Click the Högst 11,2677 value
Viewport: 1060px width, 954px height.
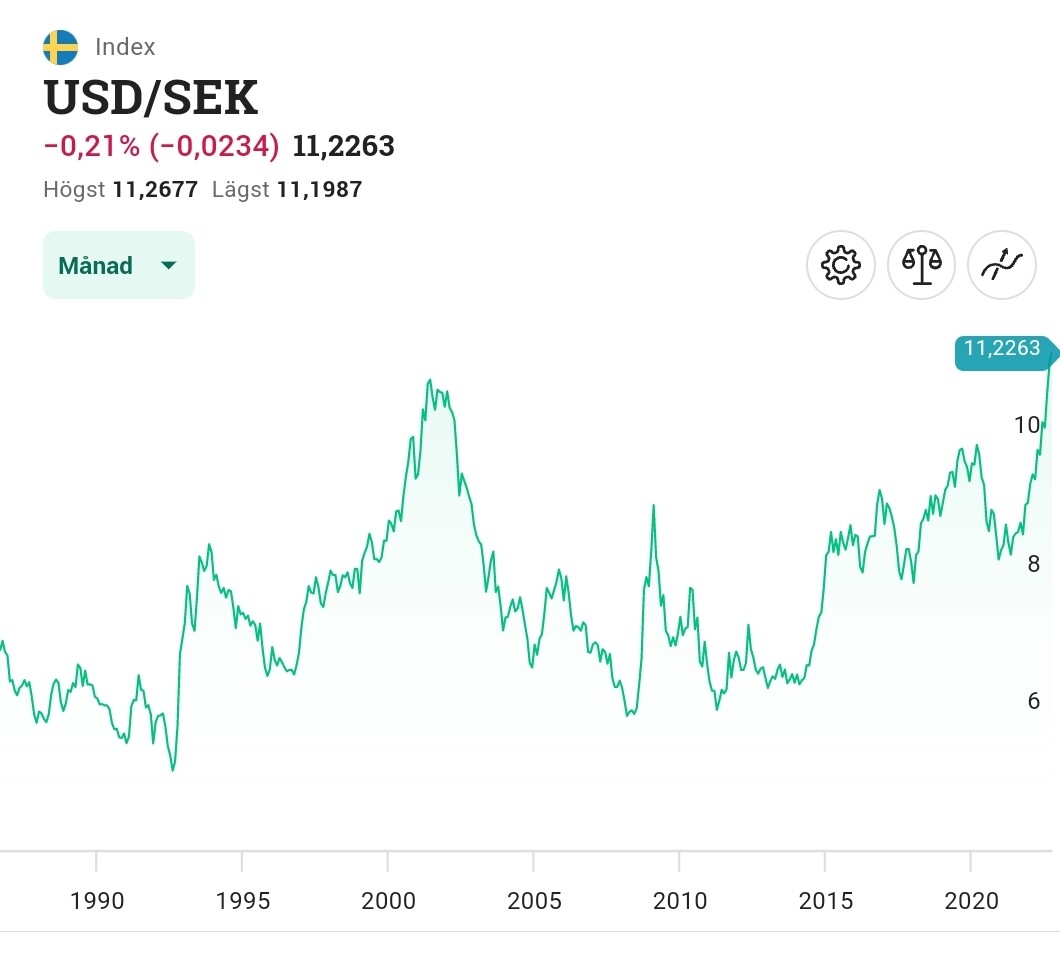tap(155, 189)
